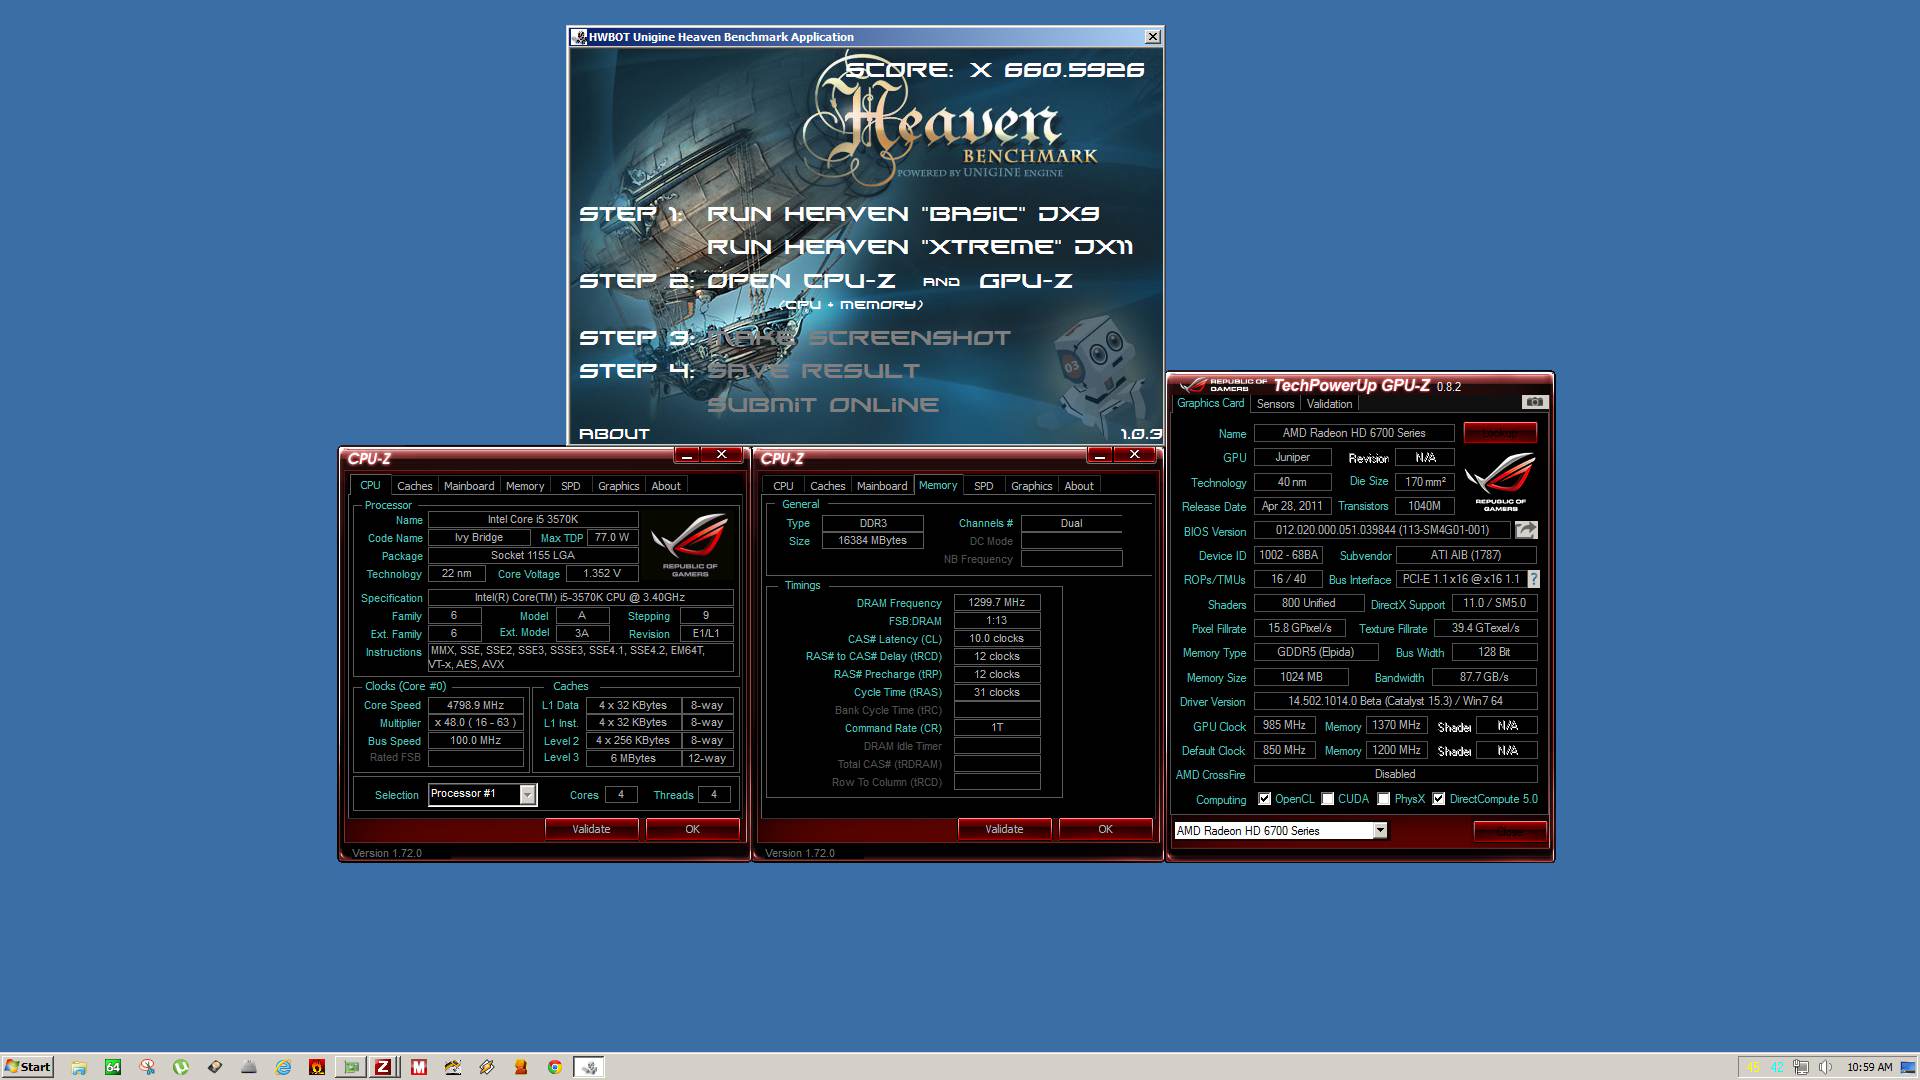
Task: Click Take Screenshot in Step 3
Action: click(x=858, y=338)
